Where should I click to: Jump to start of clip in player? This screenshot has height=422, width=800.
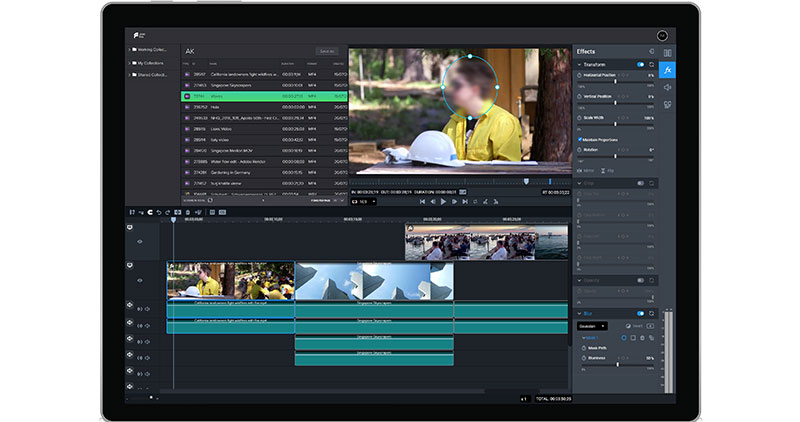tap(422, 201)
